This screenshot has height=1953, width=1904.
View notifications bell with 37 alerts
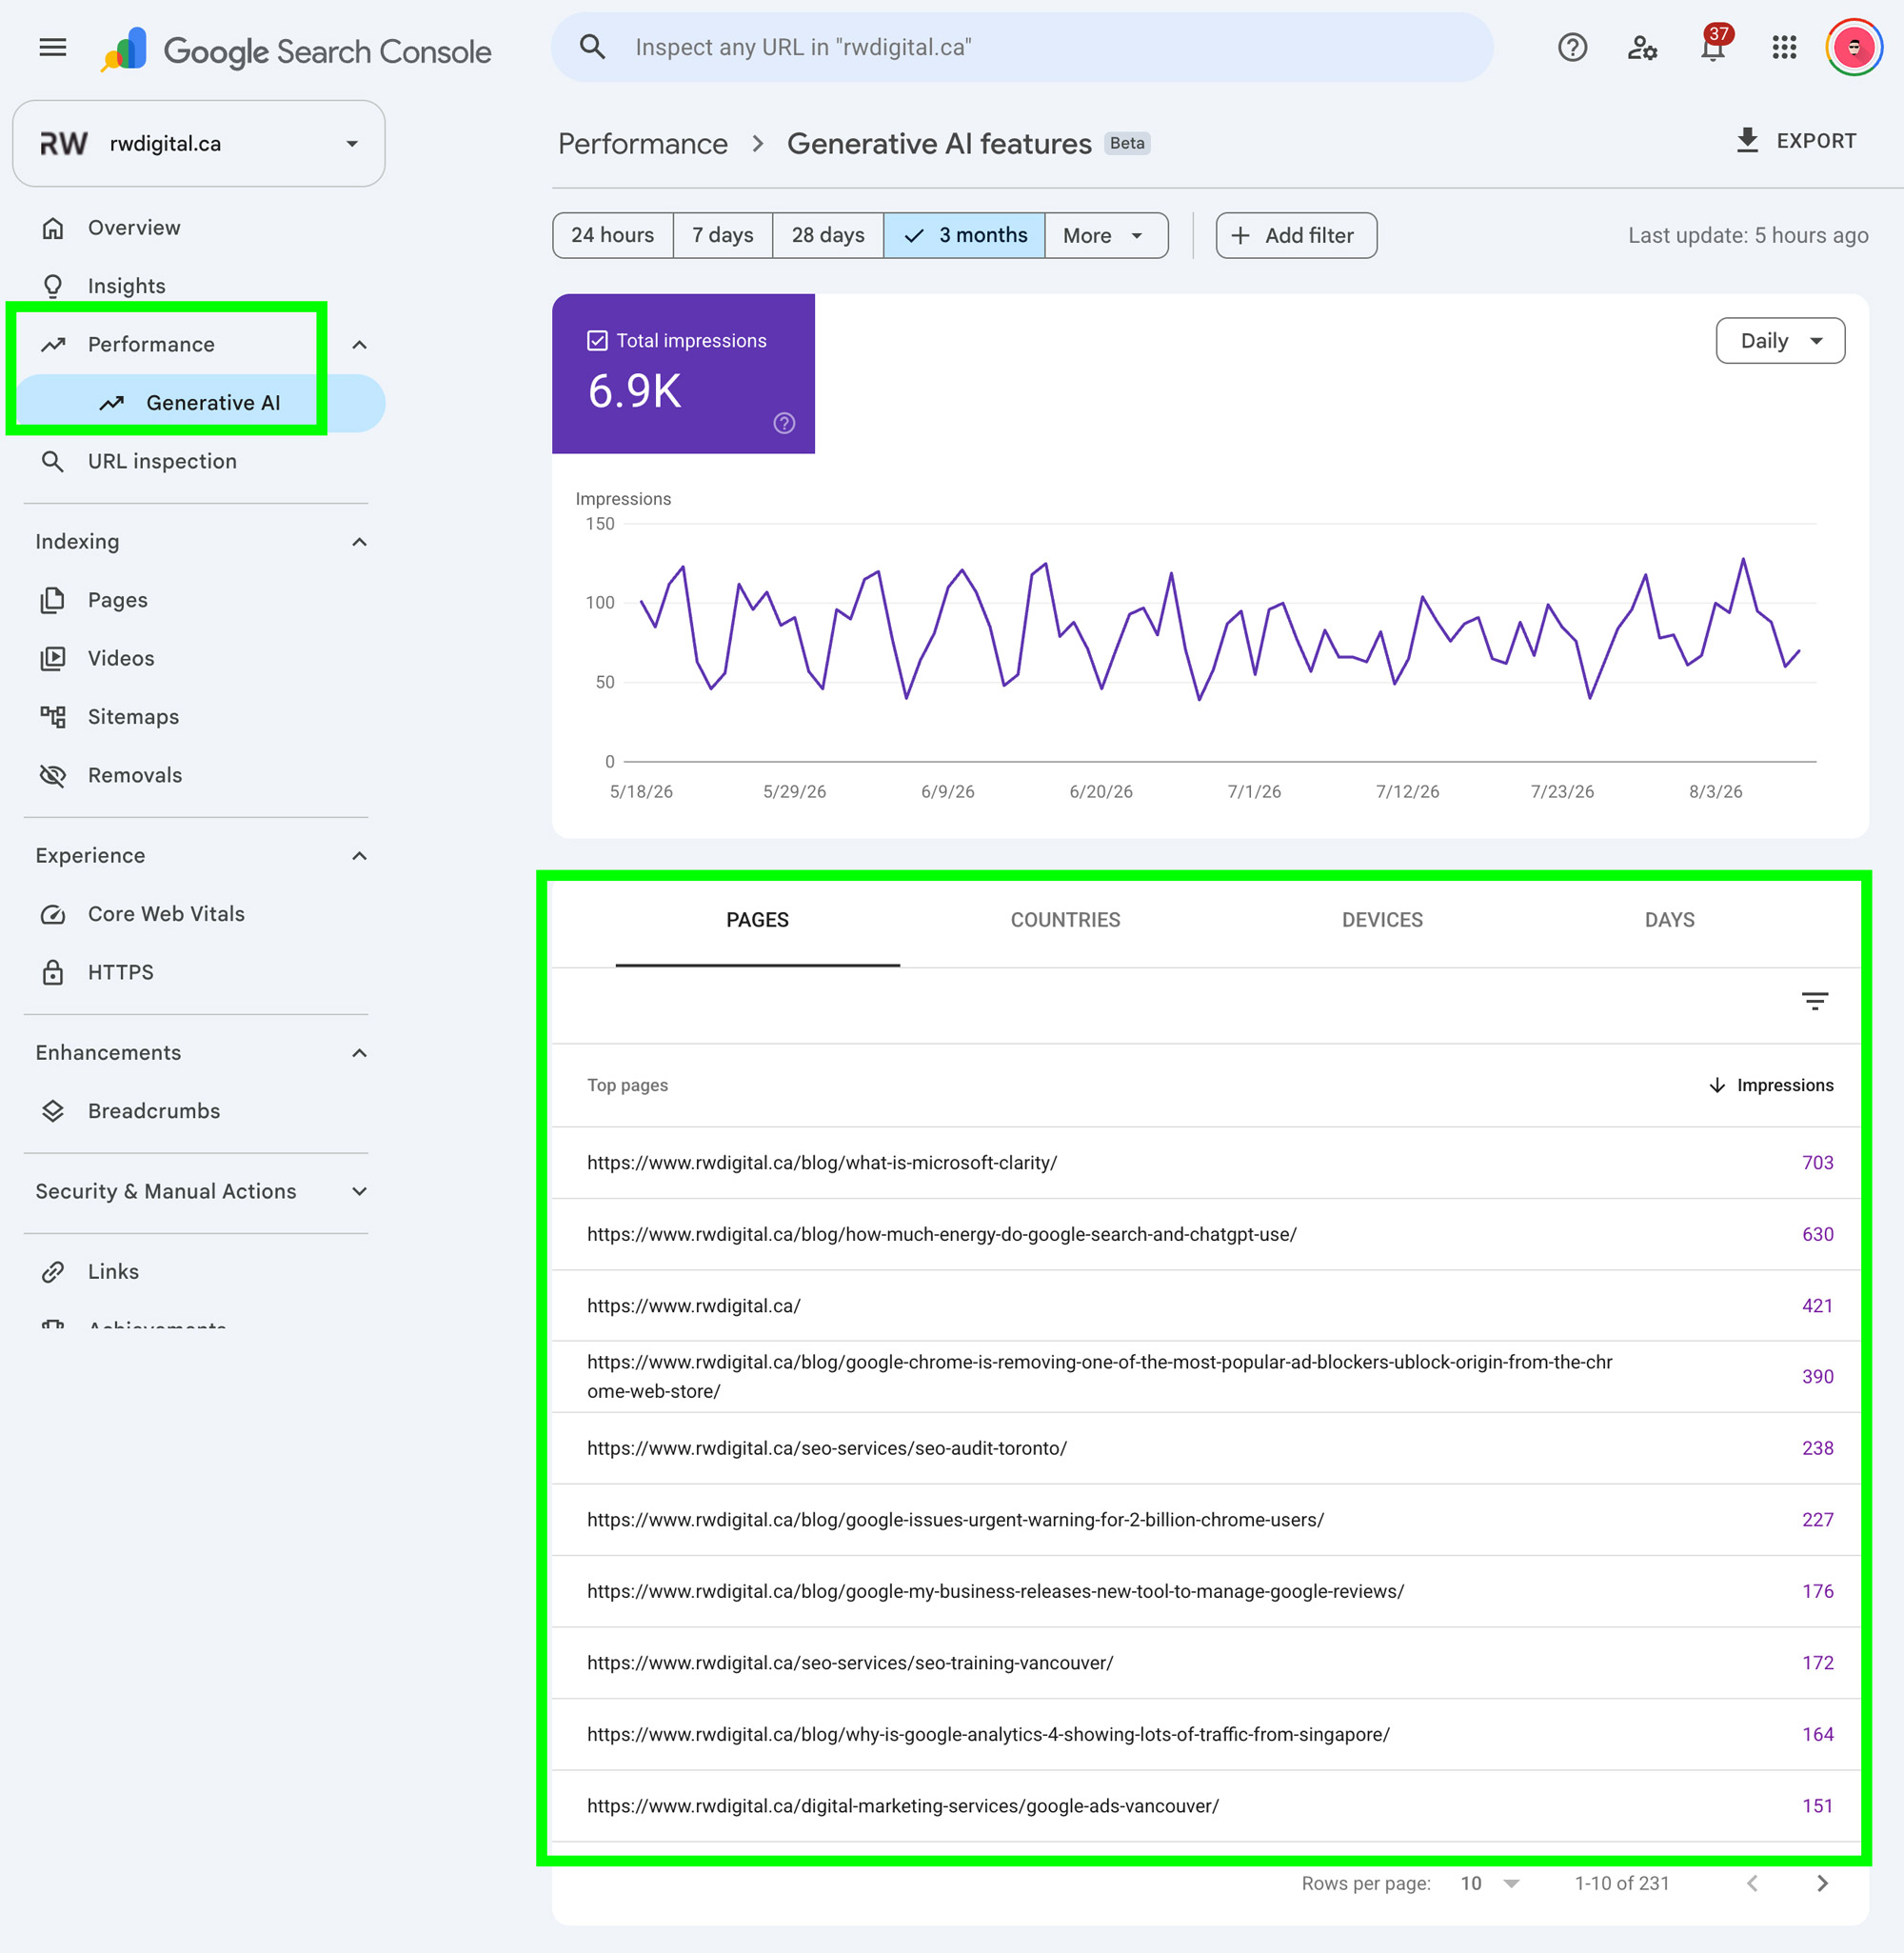pos(1714,46)
